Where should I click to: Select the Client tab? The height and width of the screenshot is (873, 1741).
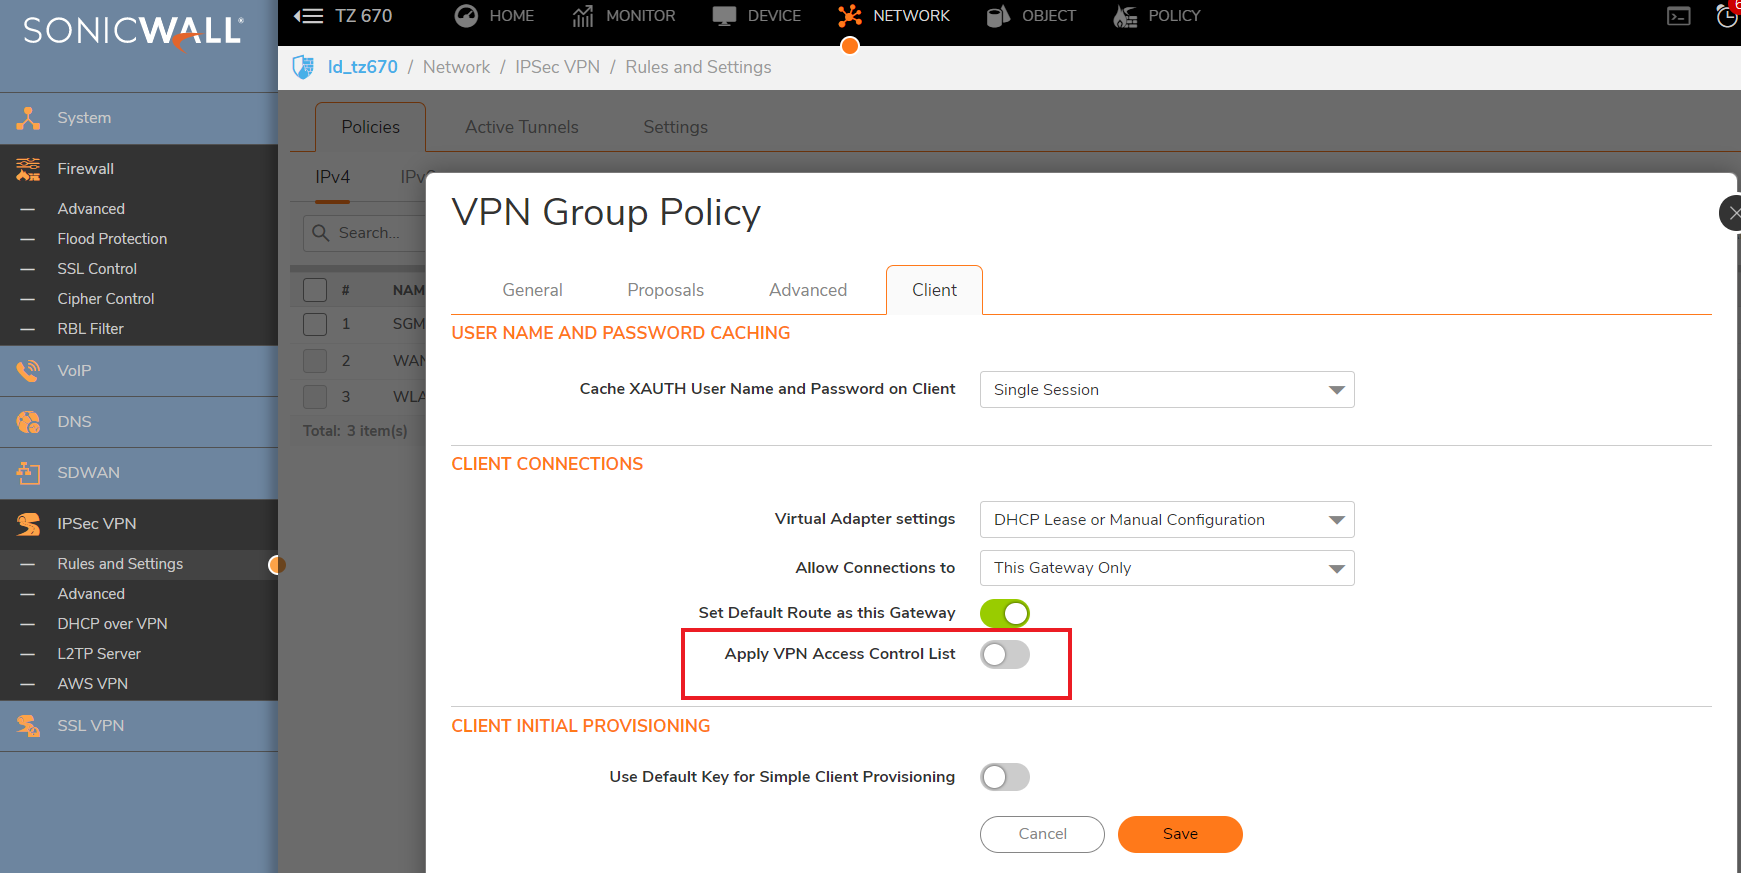[x=934, y=290]
